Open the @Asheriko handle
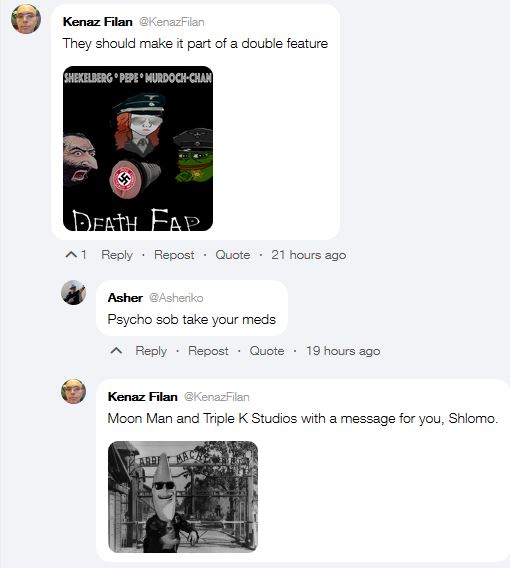This screenshot has width=510, height=568. pos(176,298)
